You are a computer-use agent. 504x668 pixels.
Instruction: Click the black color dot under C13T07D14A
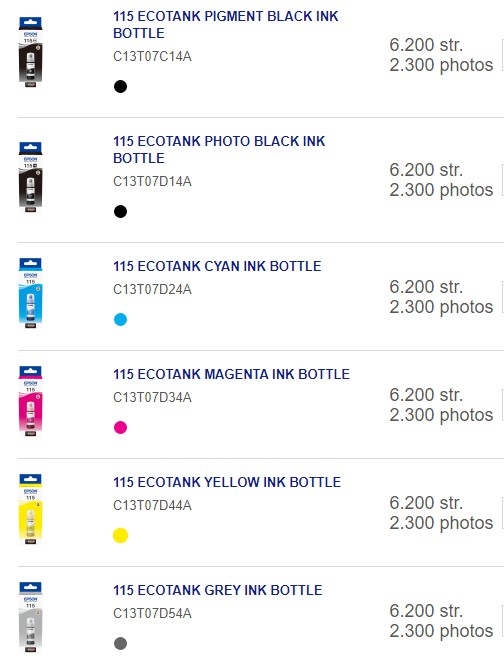121,211
